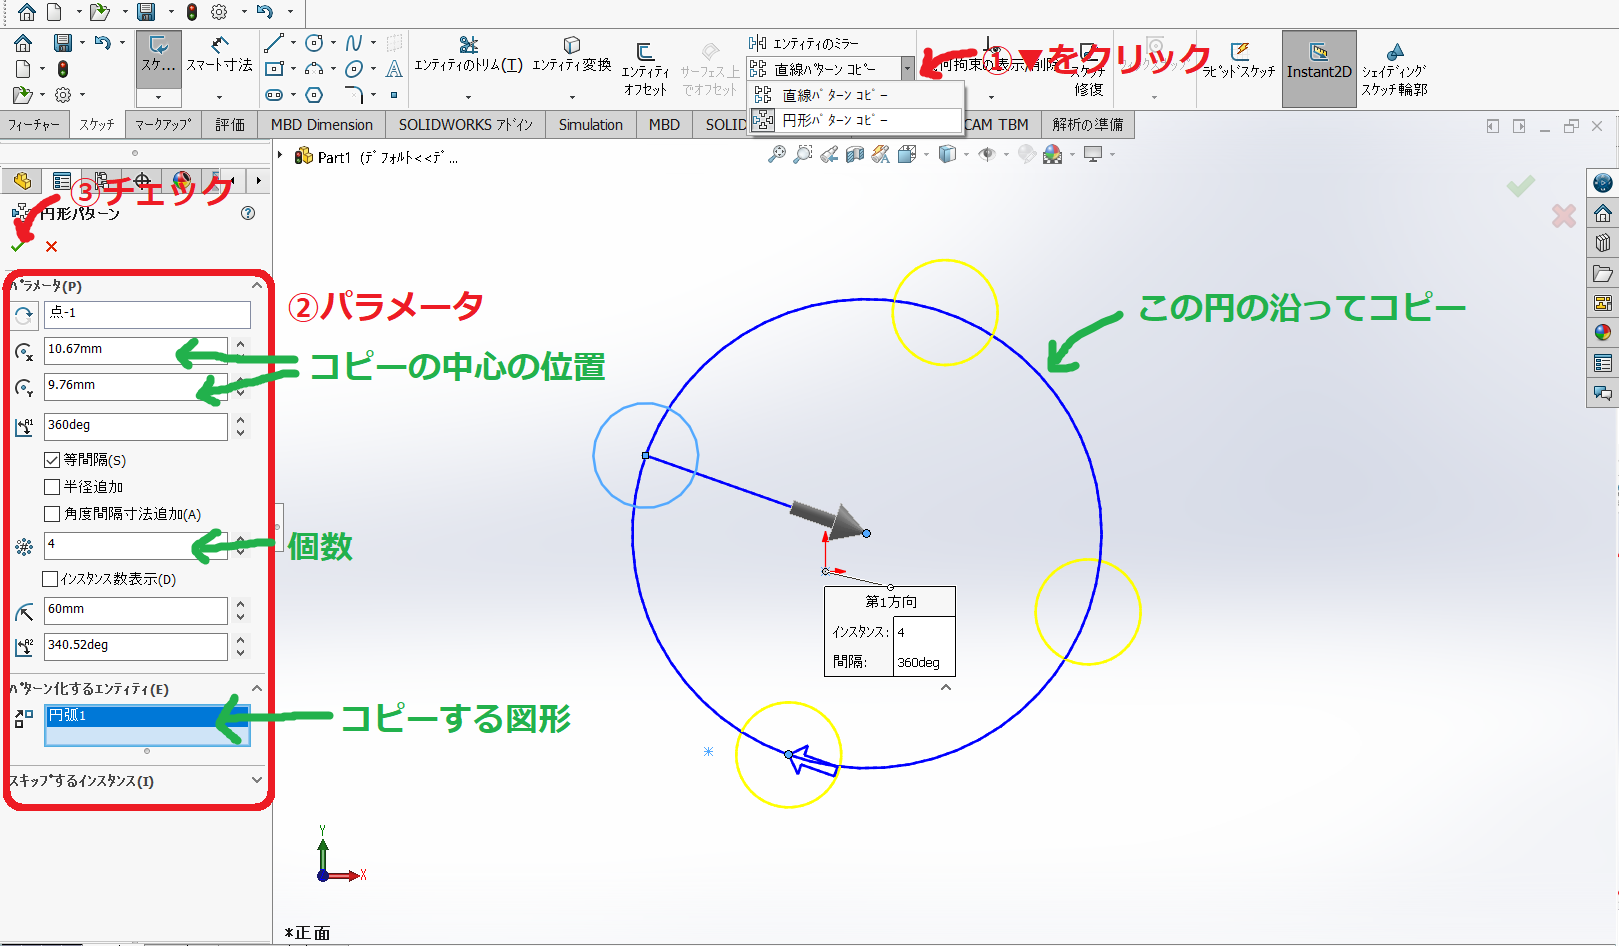The width and height of the screenshot is (1619, 946).
Task: Select 円弧1 in entities to pattern list
Action: [147, 716]
